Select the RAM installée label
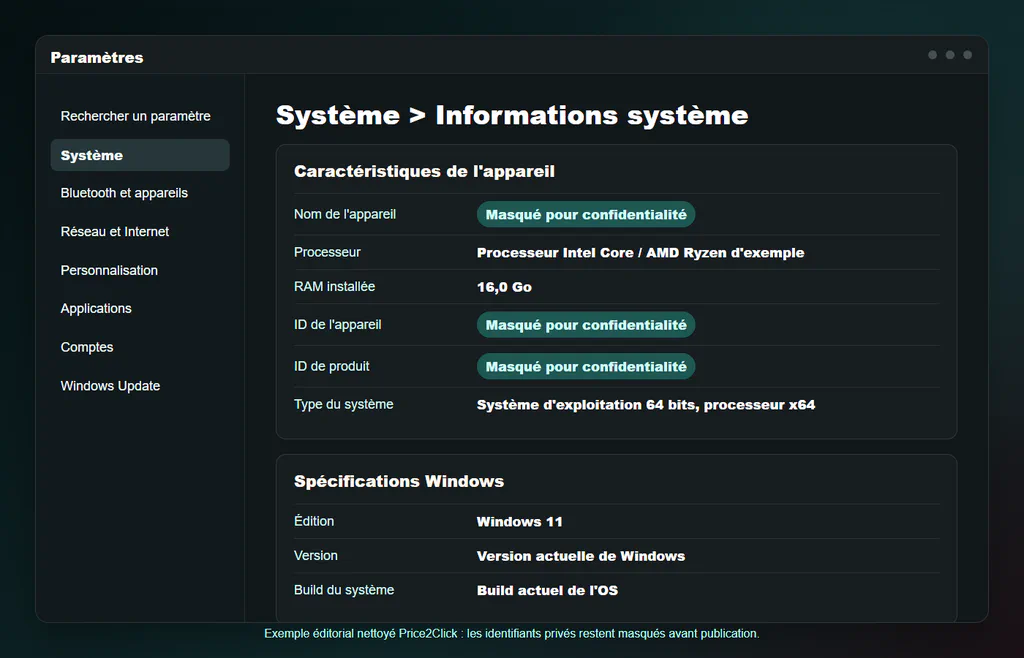 [334, 287]
